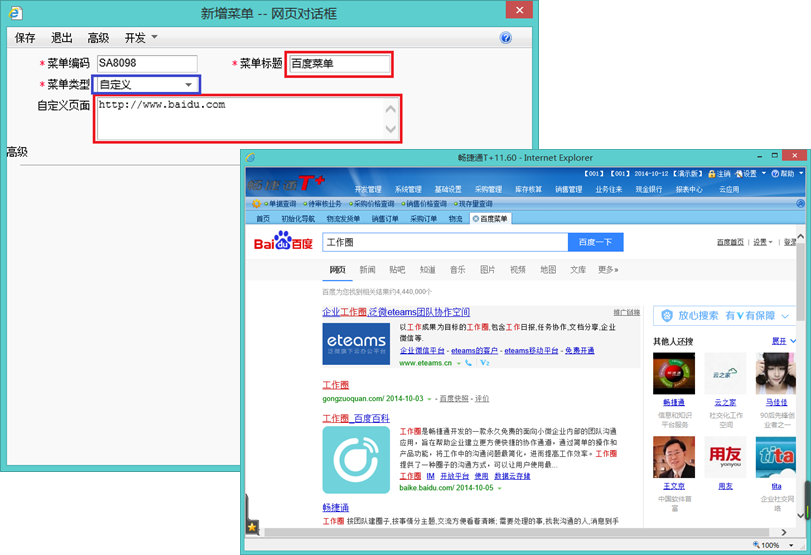Close the 百度菜单 tab with its x icon
811x555 pixels.
476,219
